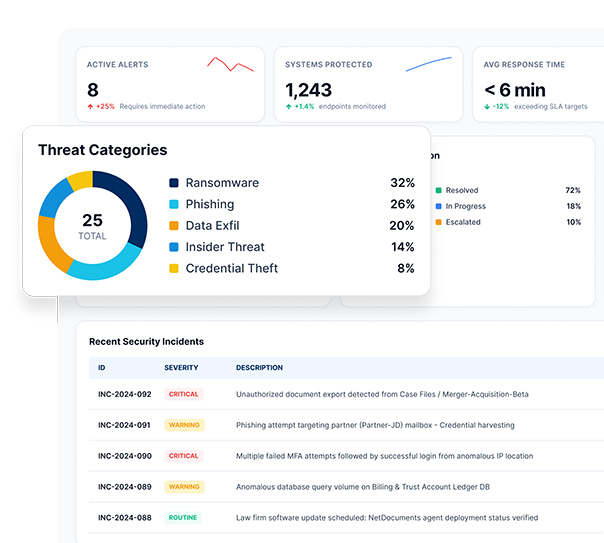This screenshot has width=604, height=543.
Task: Click the Data Exfil orange legend swatch
Action: coord(174,226)
